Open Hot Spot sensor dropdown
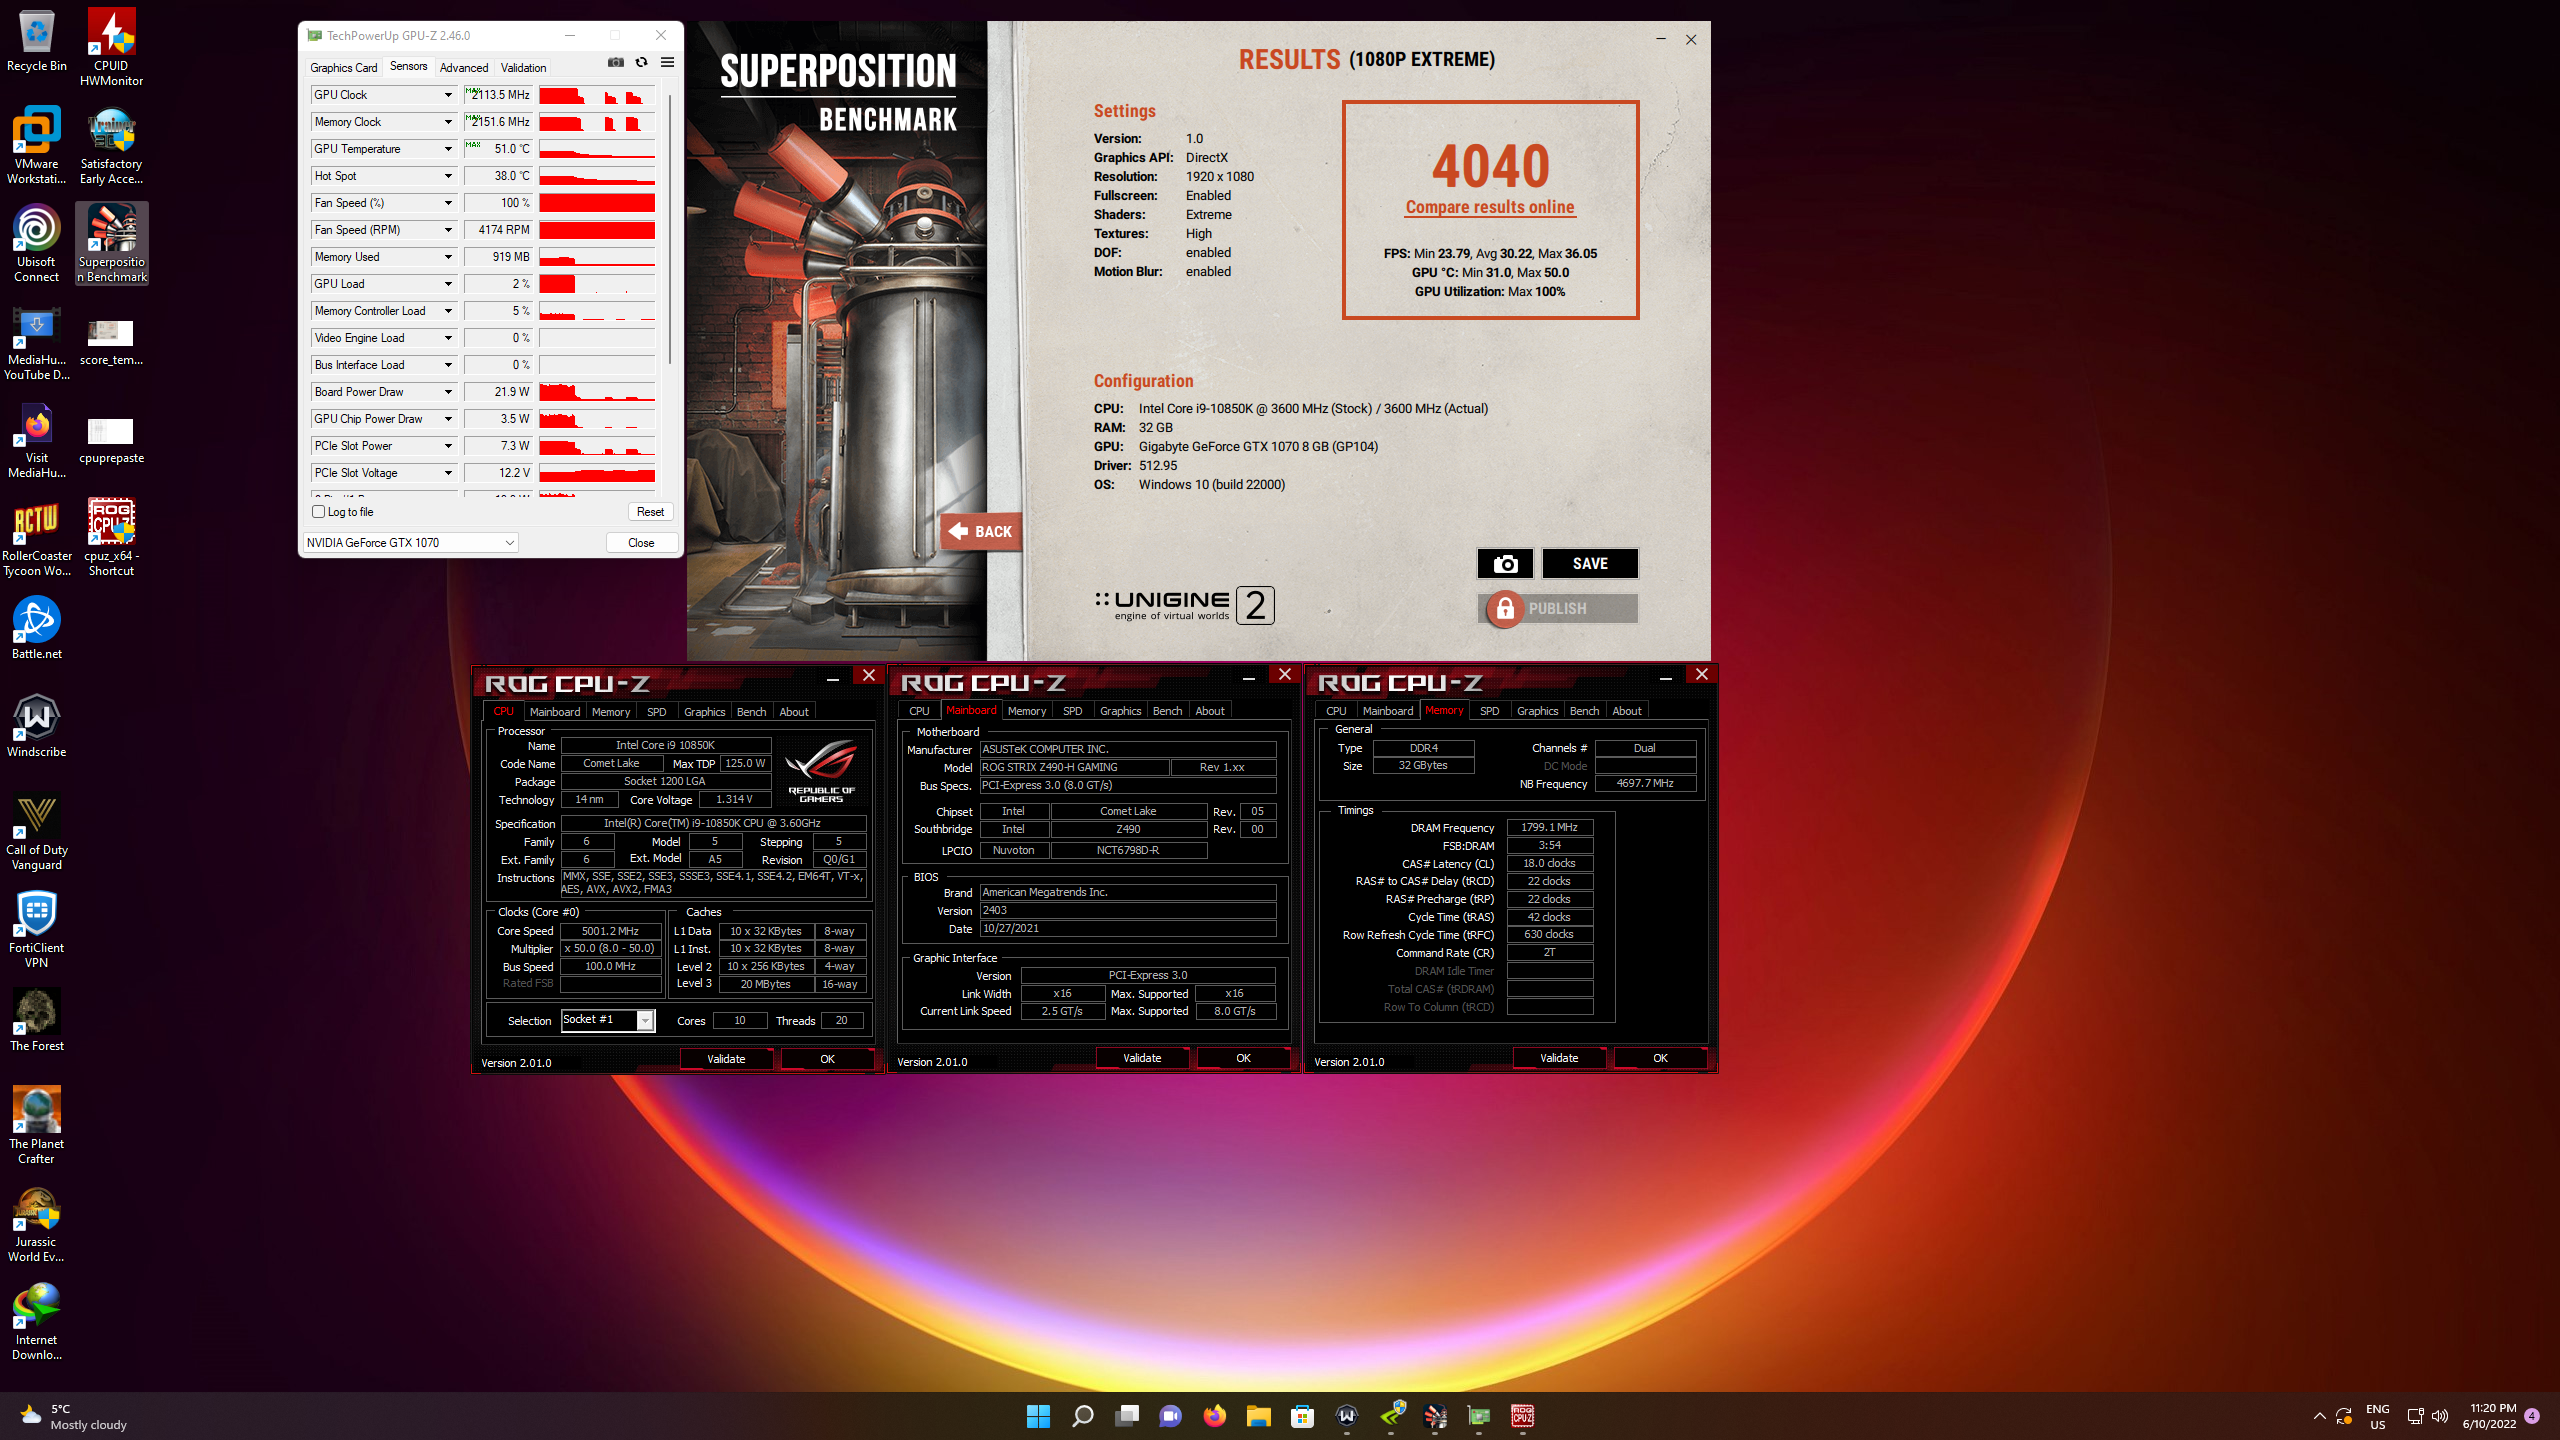This screenshot has height=1440, width=2560. pyautogui.click(x=448, y=176)
